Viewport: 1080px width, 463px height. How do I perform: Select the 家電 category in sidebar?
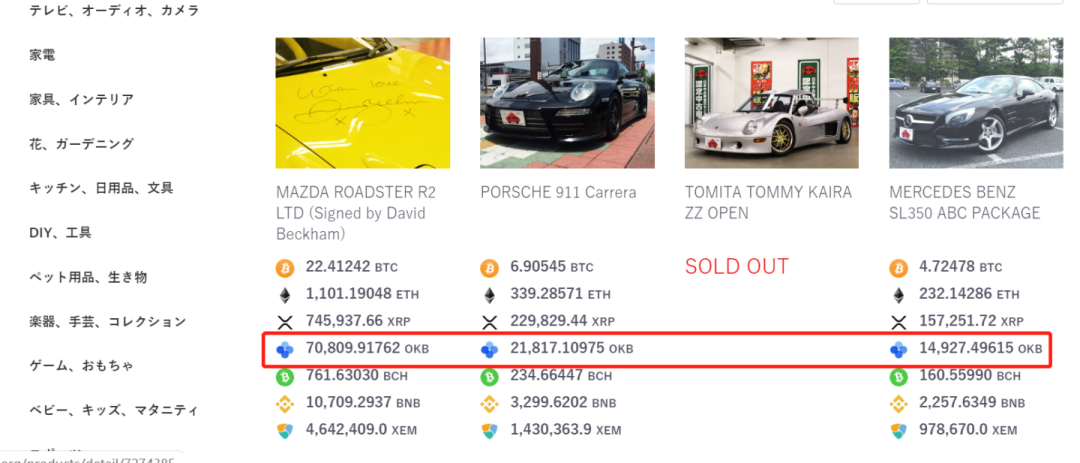pos(42,55)
